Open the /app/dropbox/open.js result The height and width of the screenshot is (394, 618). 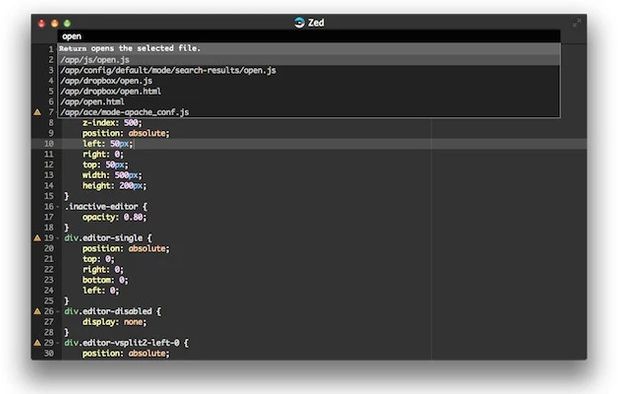click(309, 81)
